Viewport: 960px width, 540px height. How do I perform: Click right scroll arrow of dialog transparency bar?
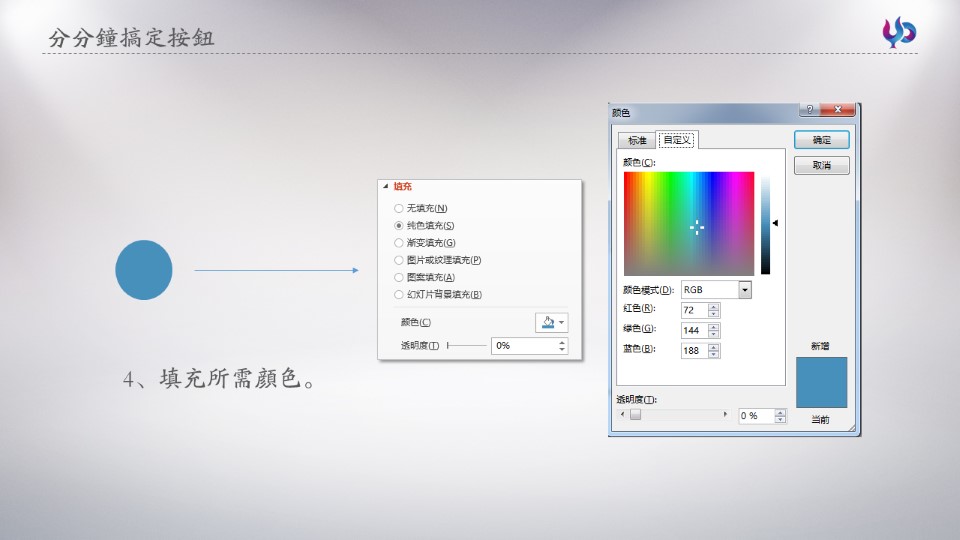[x=725, y=415]
